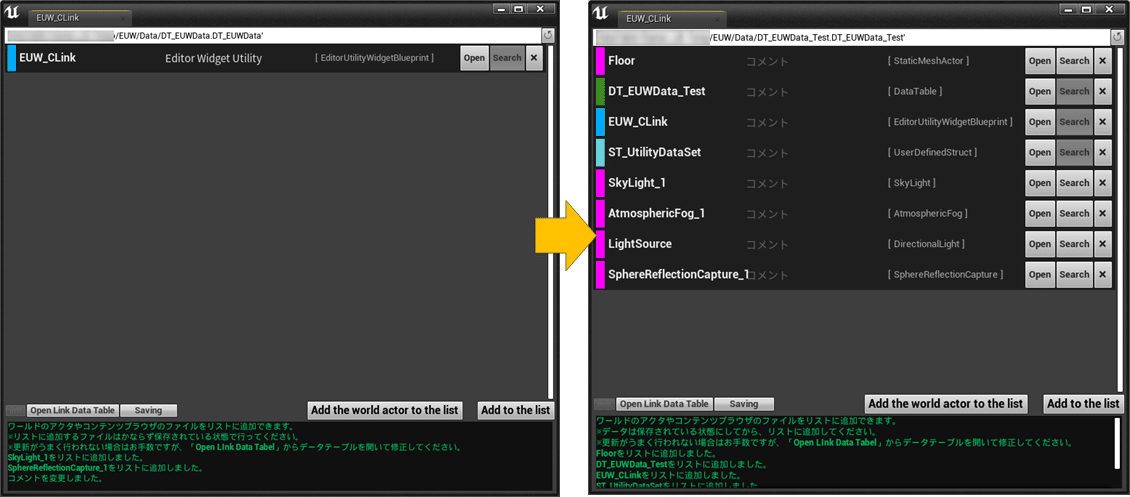Search for AtmosphericFog_1 actor
The width and height of the screenshot is (1130, 497).
1075,213
